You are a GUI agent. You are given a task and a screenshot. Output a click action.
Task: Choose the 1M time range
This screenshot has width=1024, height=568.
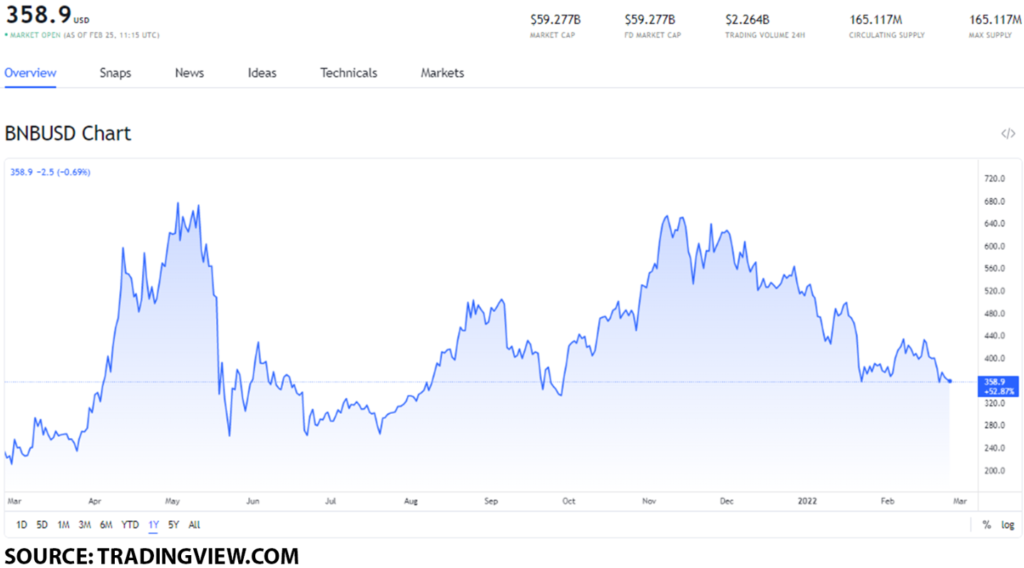tap(63, 525)
